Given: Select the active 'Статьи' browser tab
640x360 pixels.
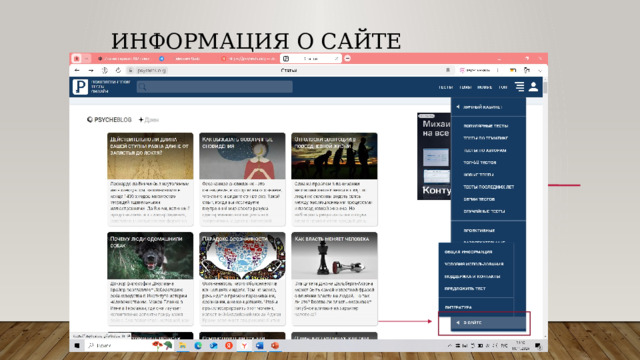Looking at the screenshot, I should coord(311,59).
